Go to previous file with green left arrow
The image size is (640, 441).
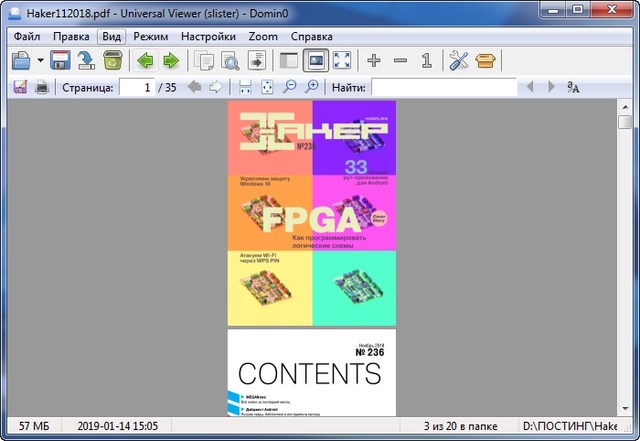(146, 61)
